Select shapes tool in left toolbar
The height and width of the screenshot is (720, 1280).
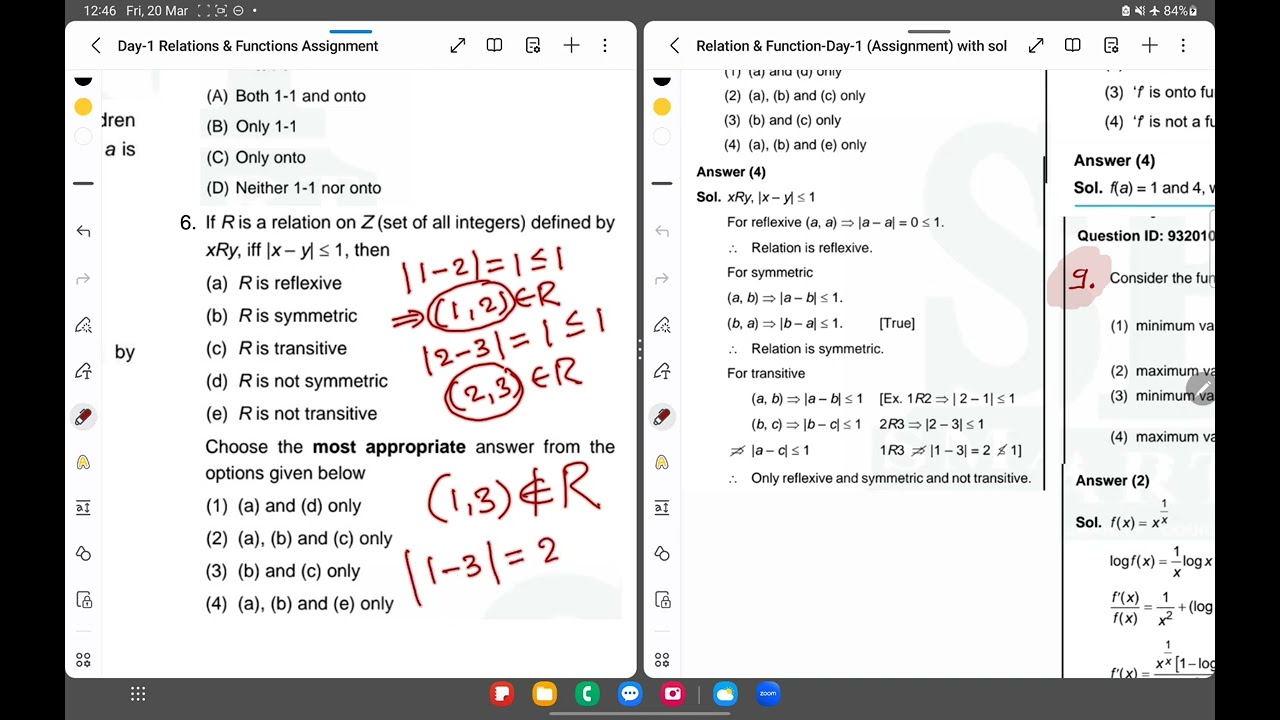83,554
